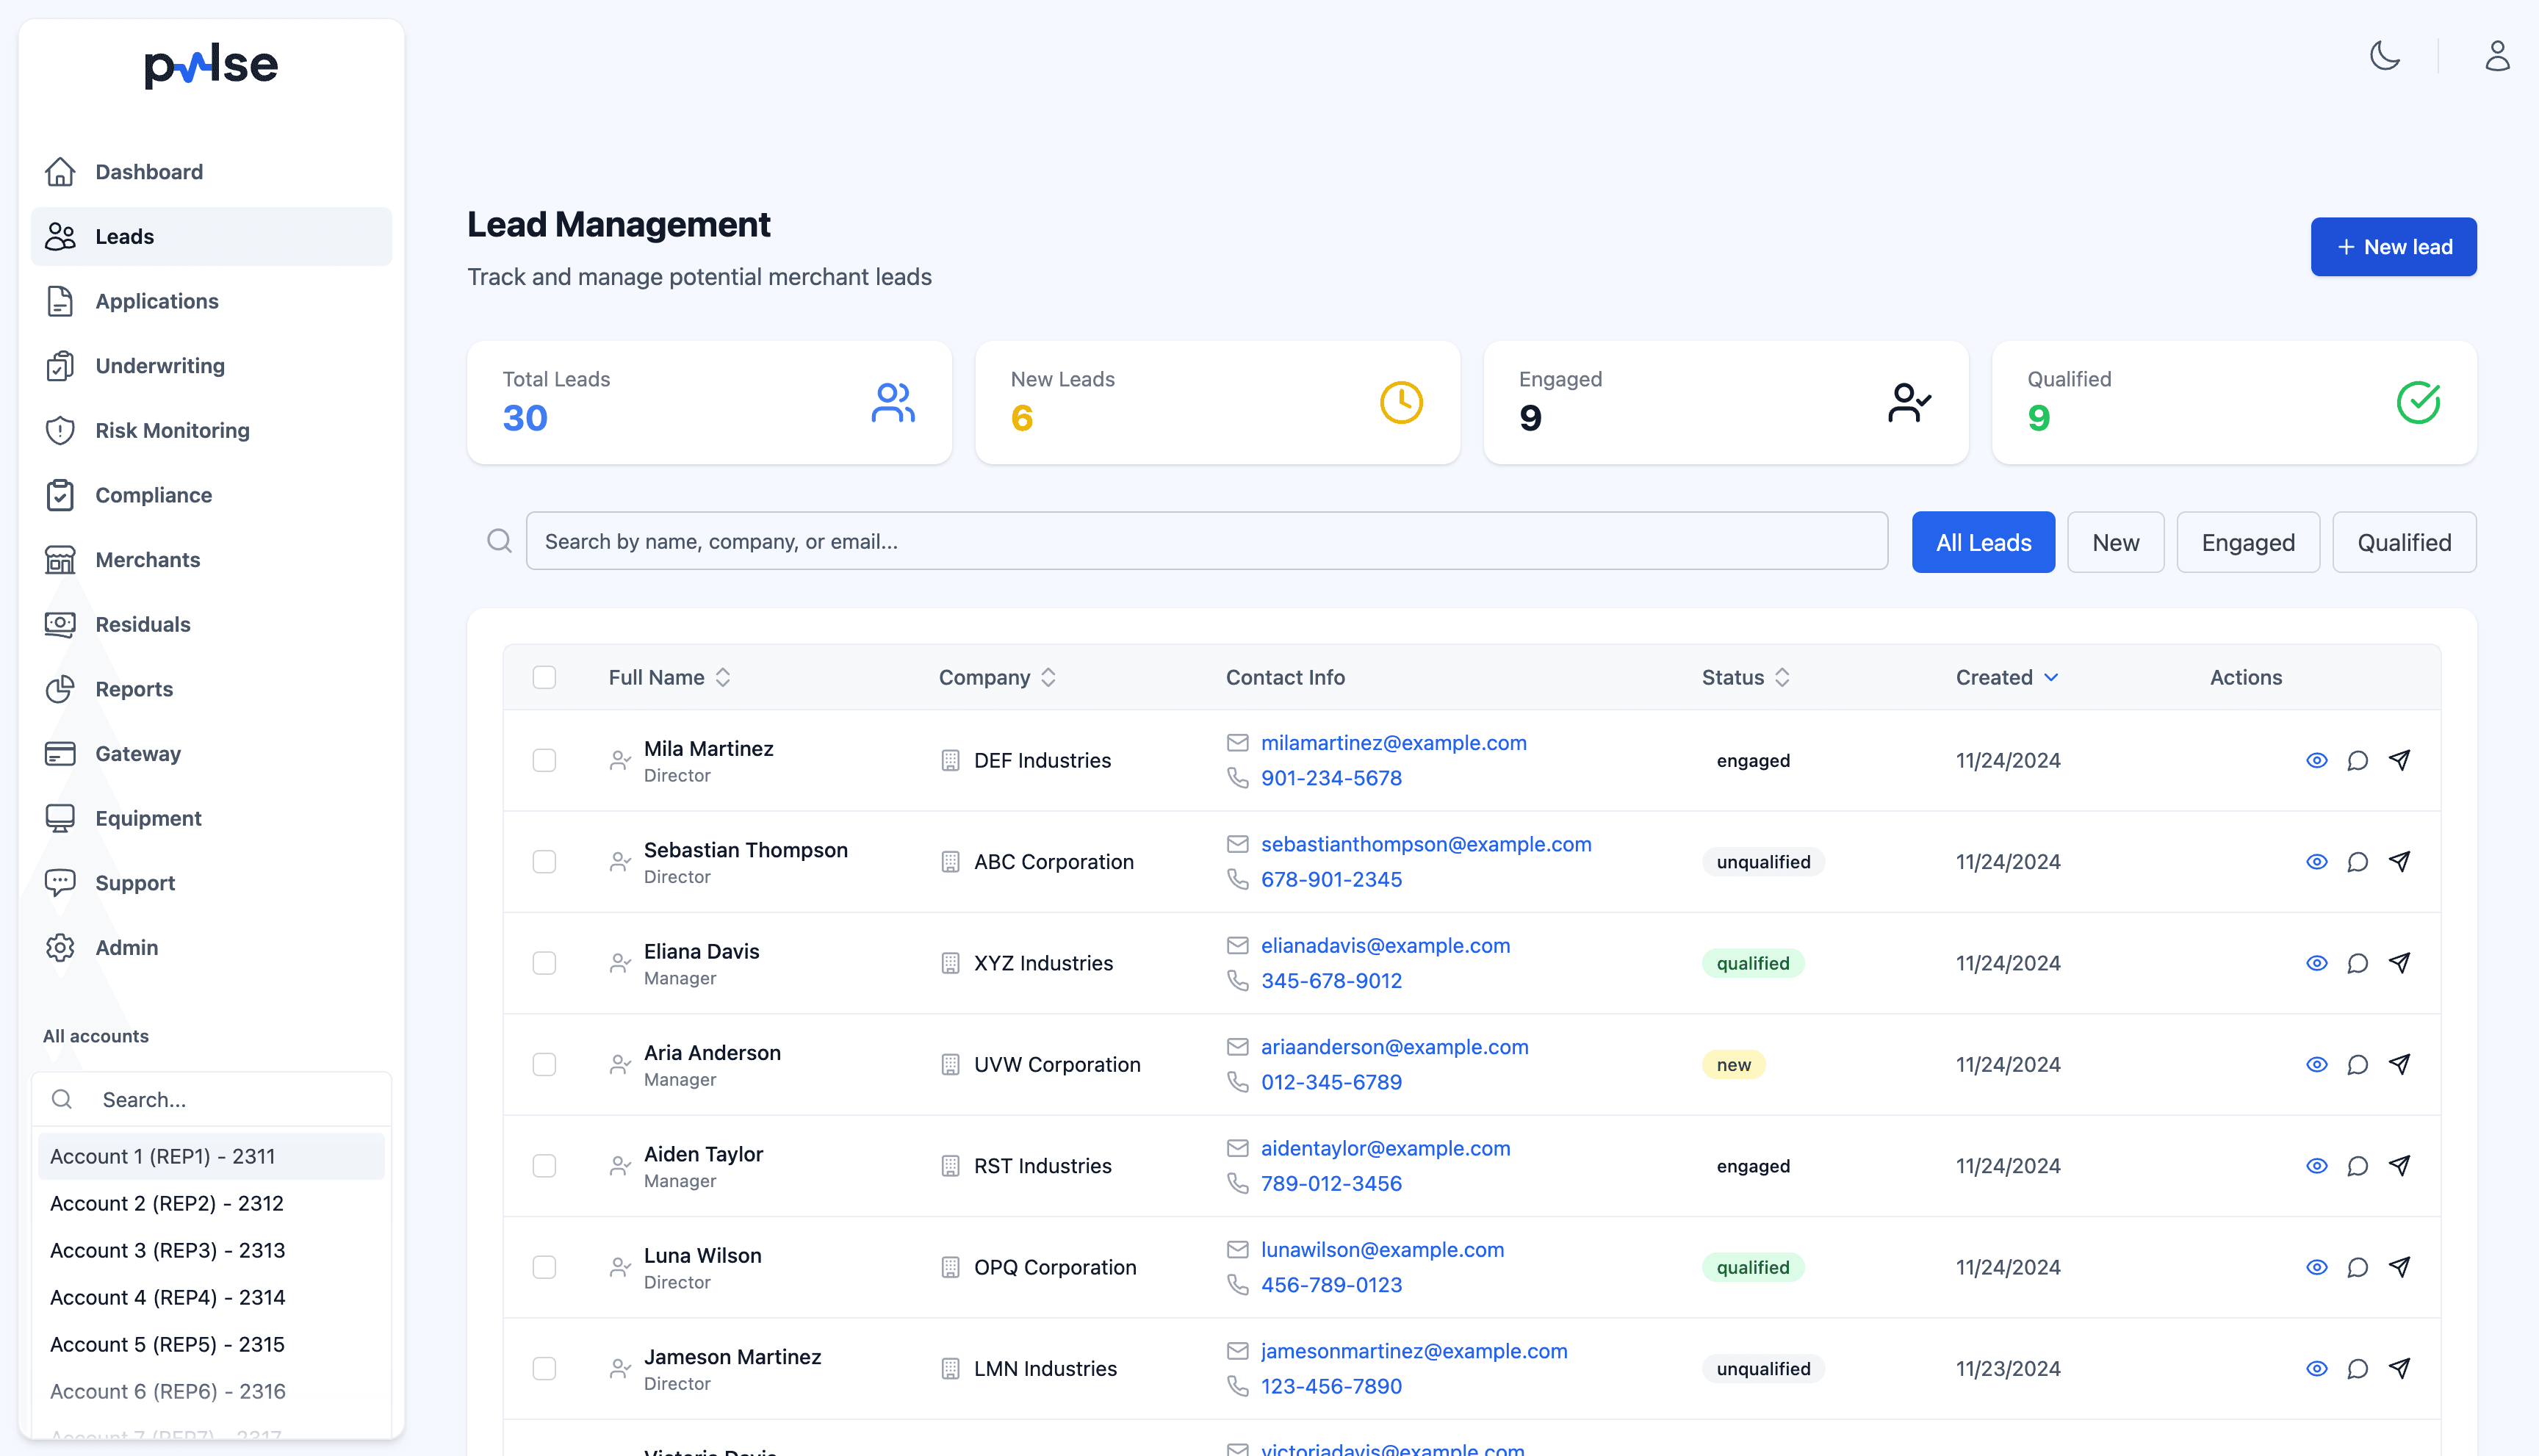This screenshot has height=1456, width=2539.
Task: Select all leads via header checkbox
Action: click(545, 677)
